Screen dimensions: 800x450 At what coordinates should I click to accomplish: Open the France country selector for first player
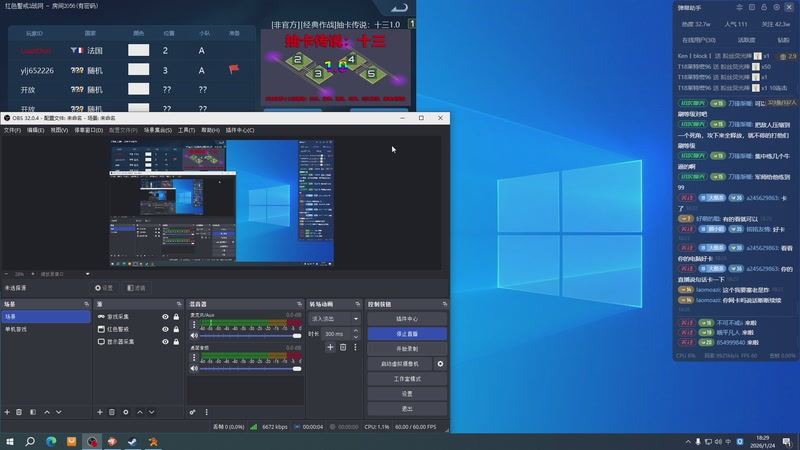click(x=87, y=51)
